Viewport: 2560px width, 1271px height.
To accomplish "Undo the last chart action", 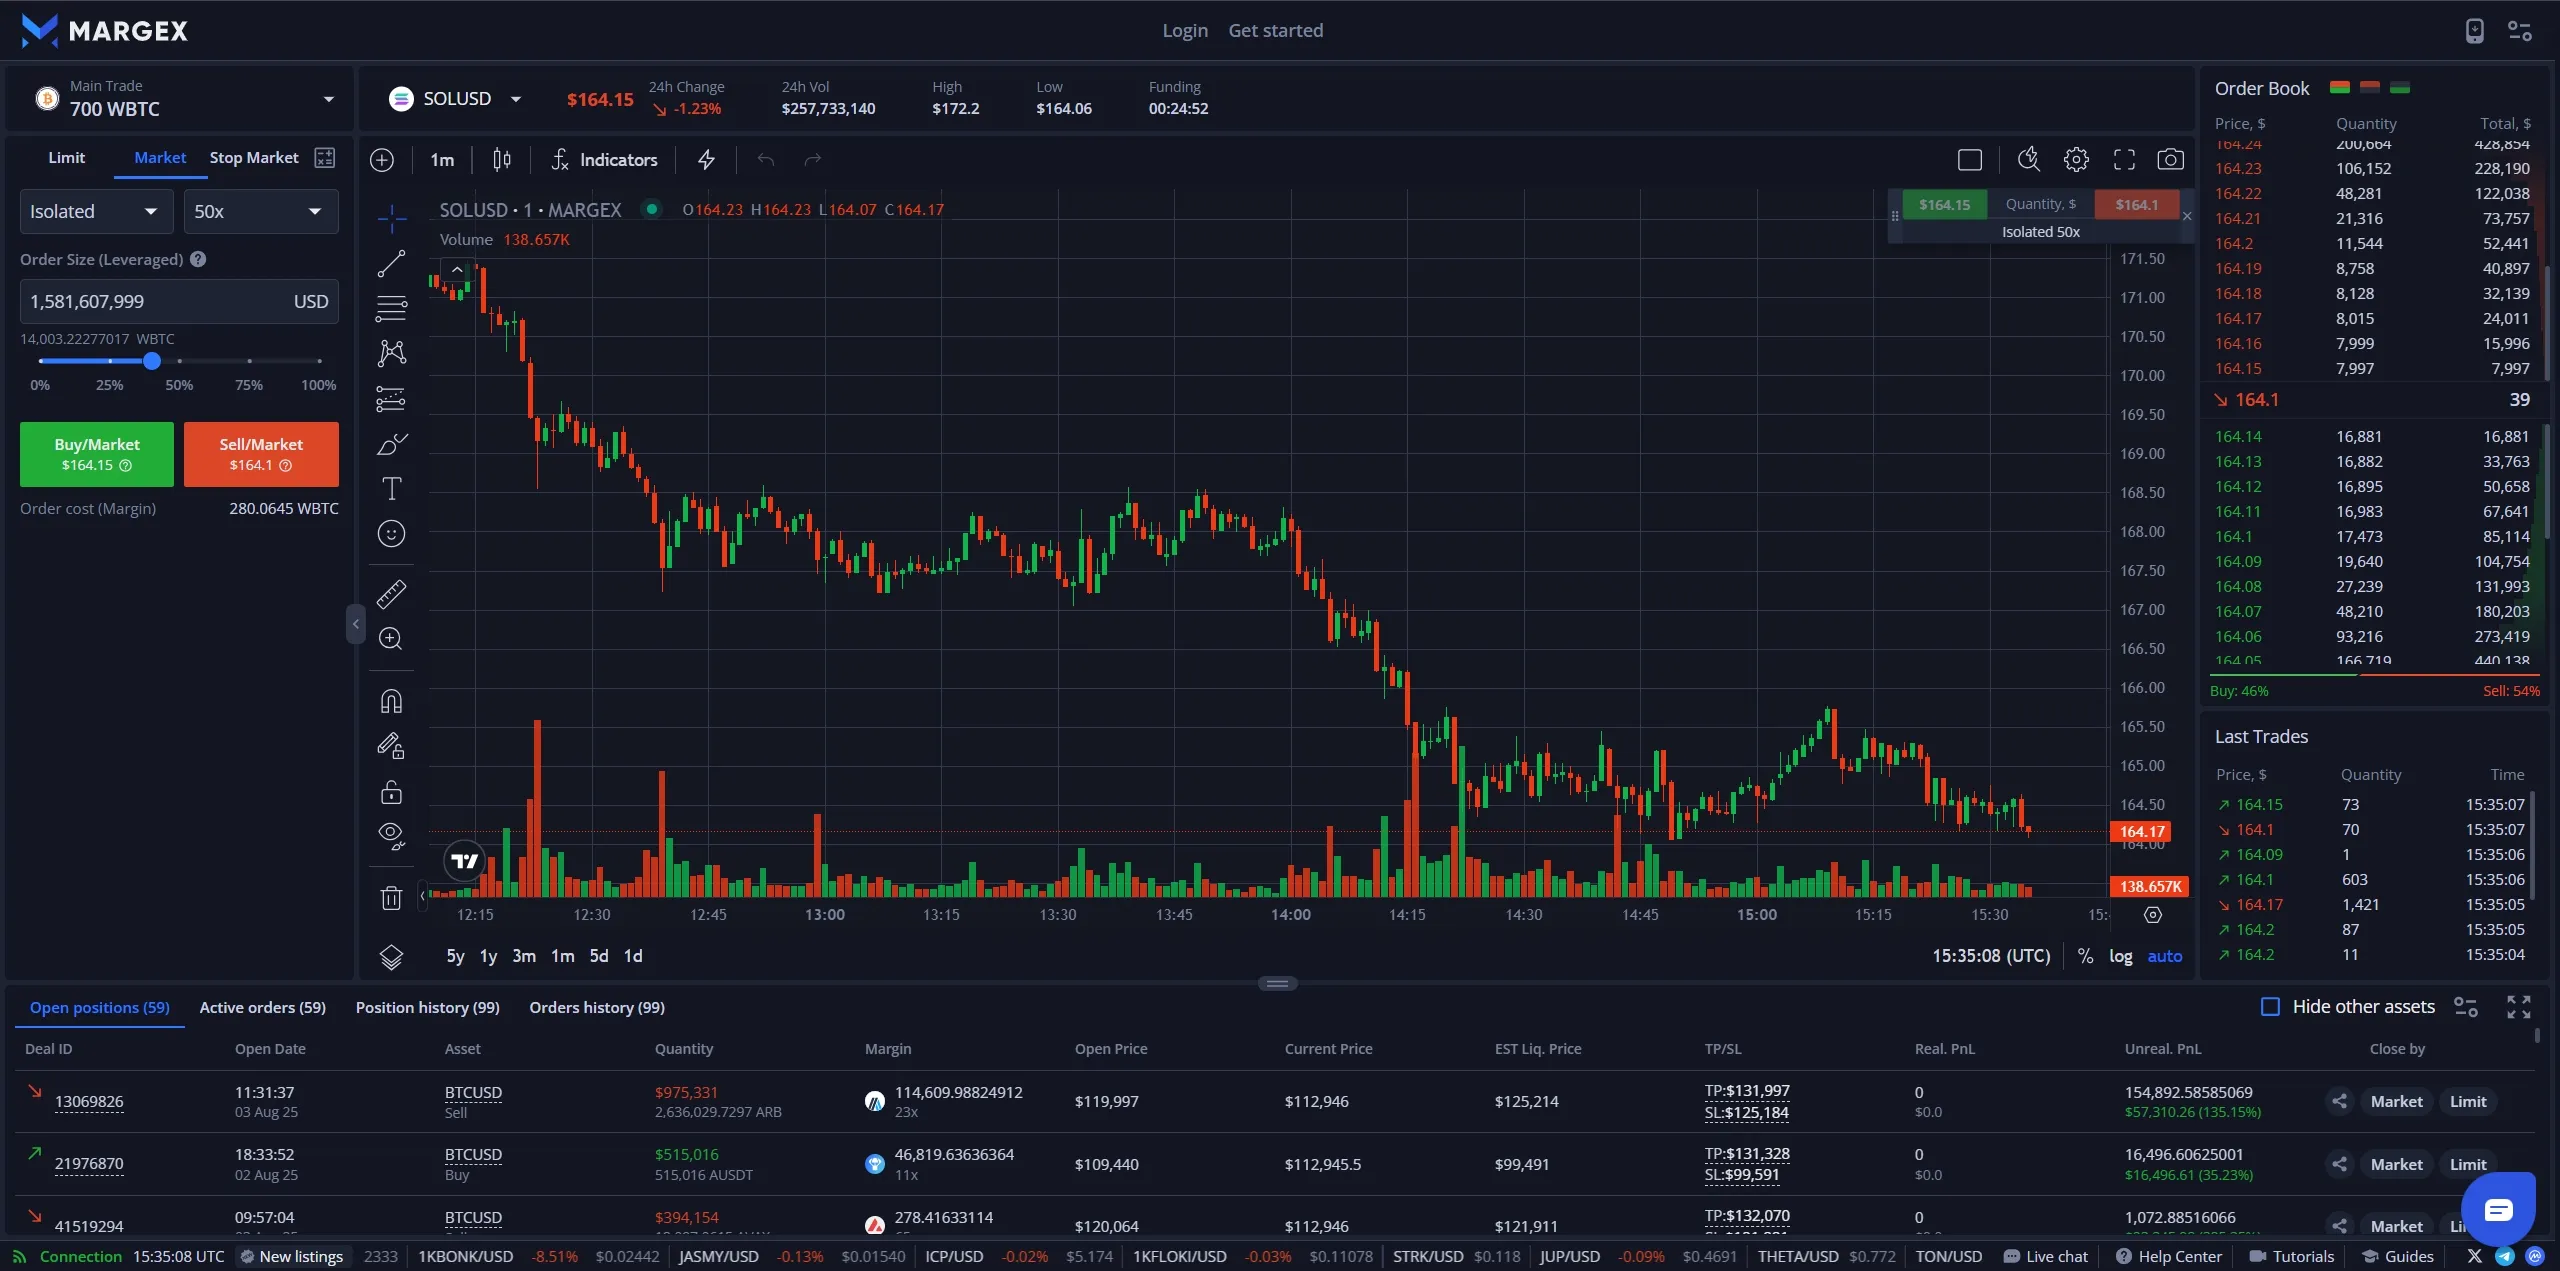I will point(766,160).
